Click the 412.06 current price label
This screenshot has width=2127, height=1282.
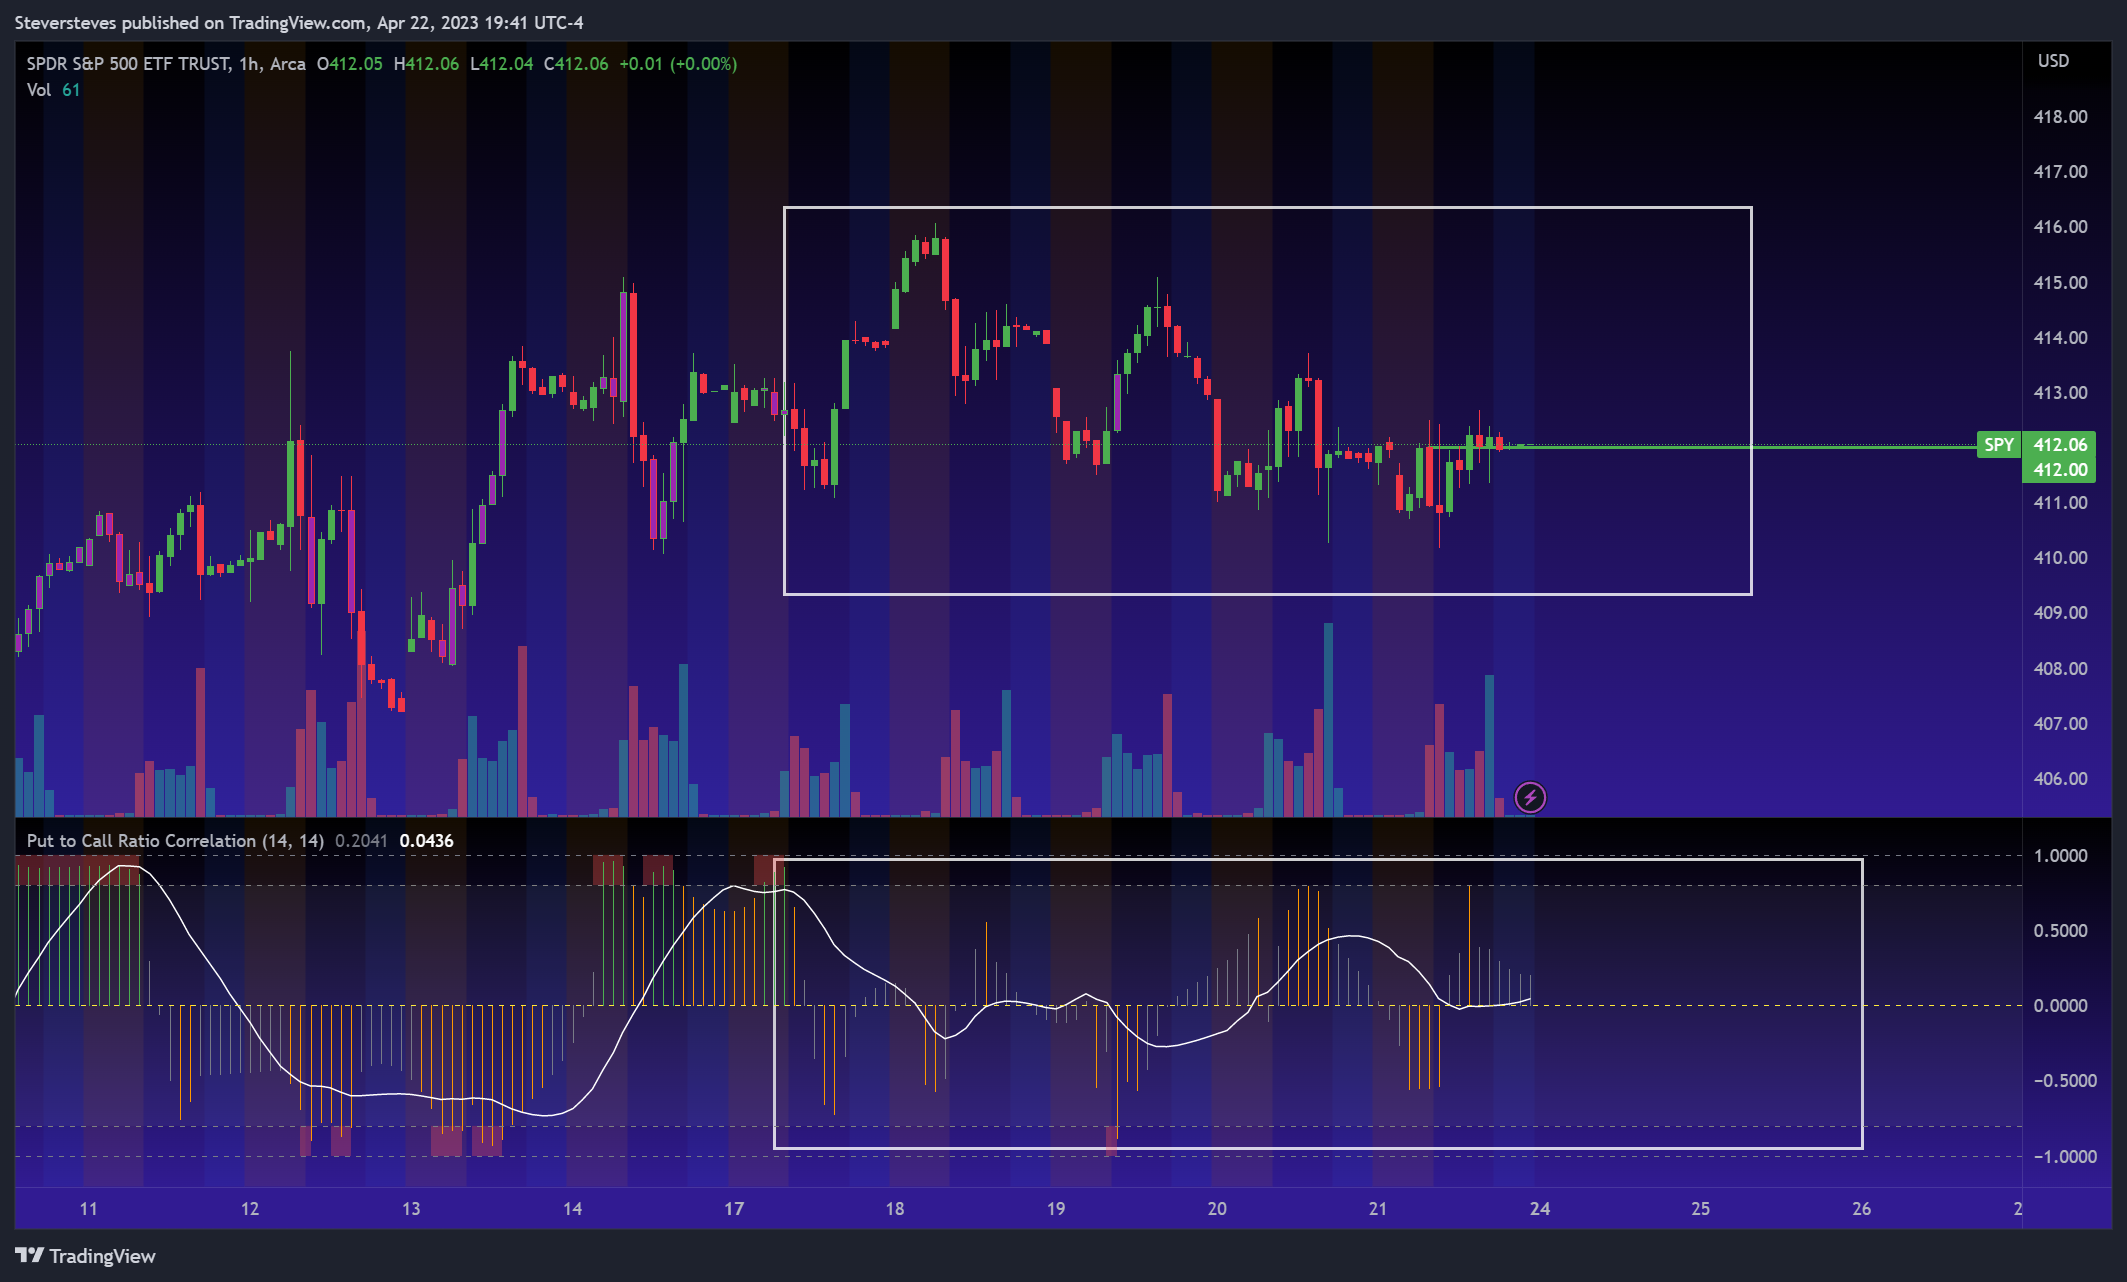[x=2060, y=445]
